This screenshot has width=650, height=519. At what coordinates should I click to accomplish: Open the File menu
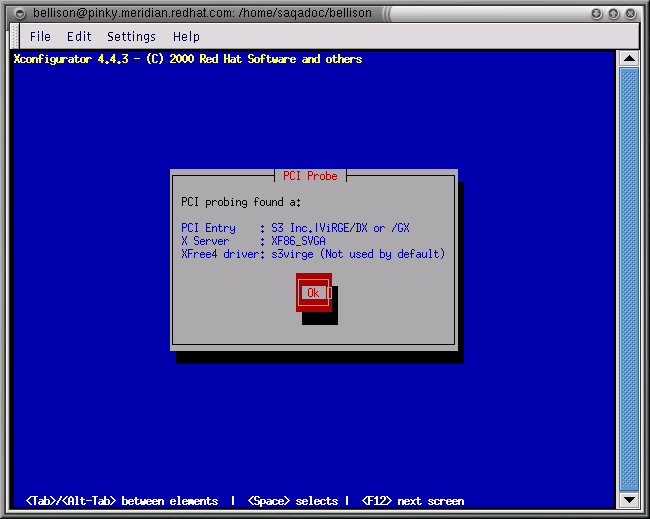[40, 37]
